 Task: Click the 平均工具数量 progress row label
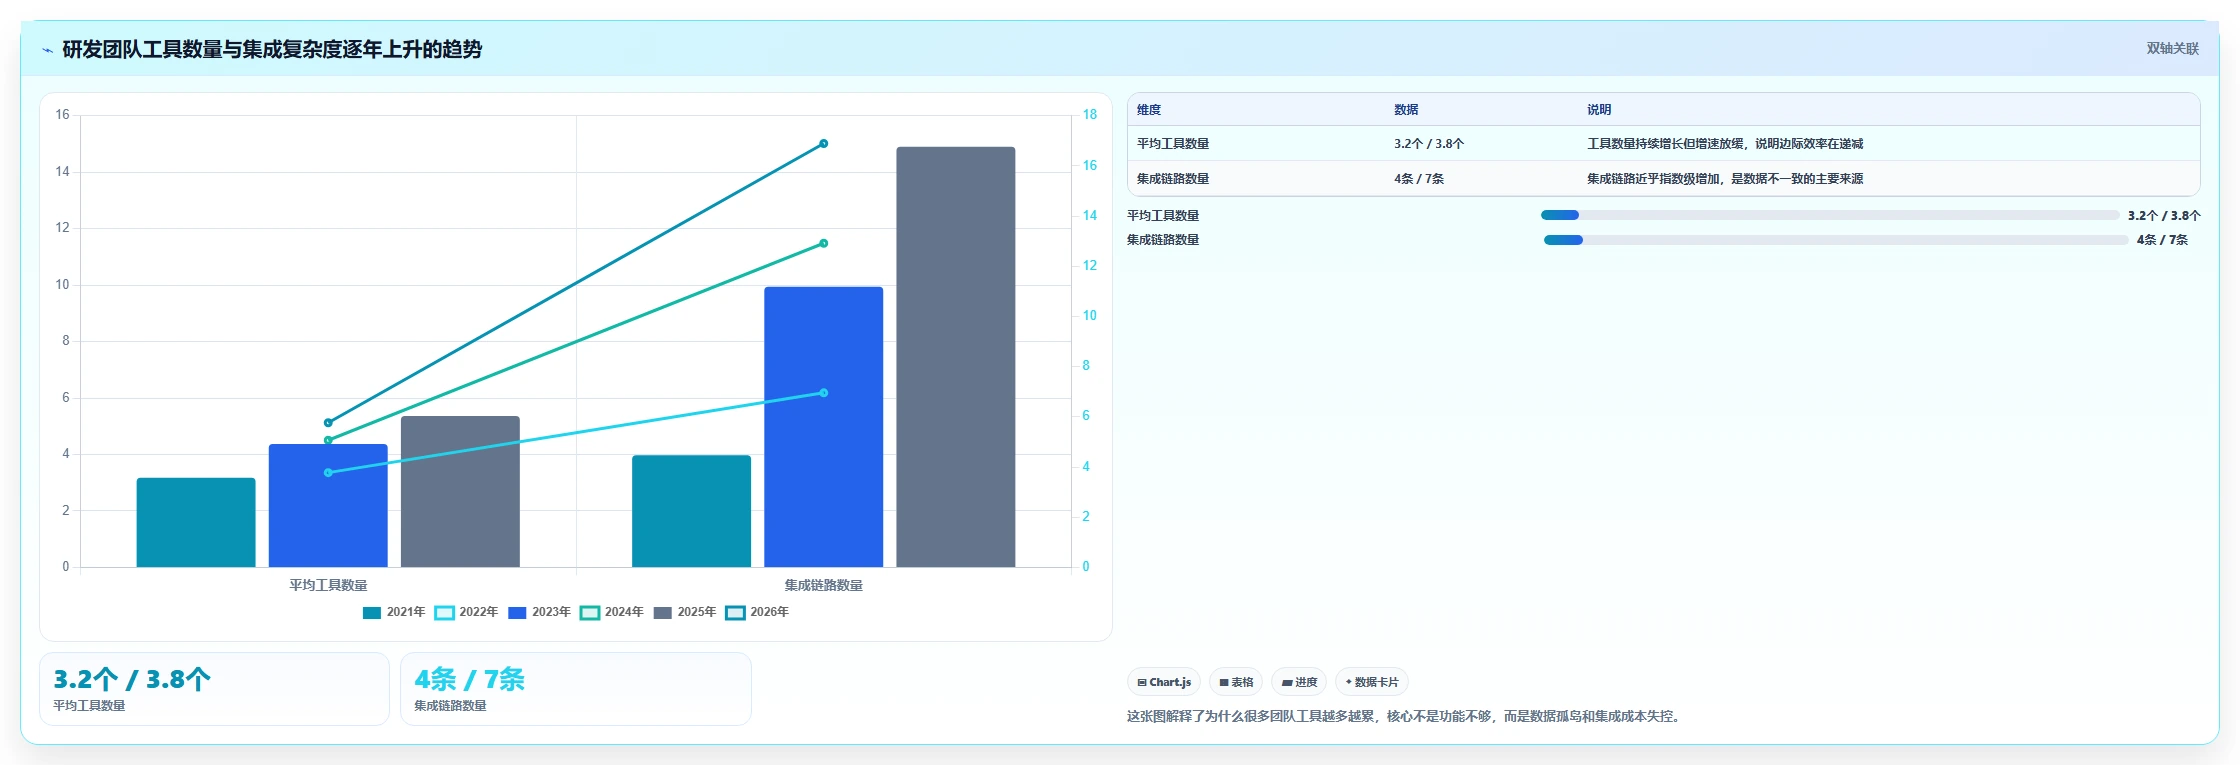click(x=1163, y=215)
